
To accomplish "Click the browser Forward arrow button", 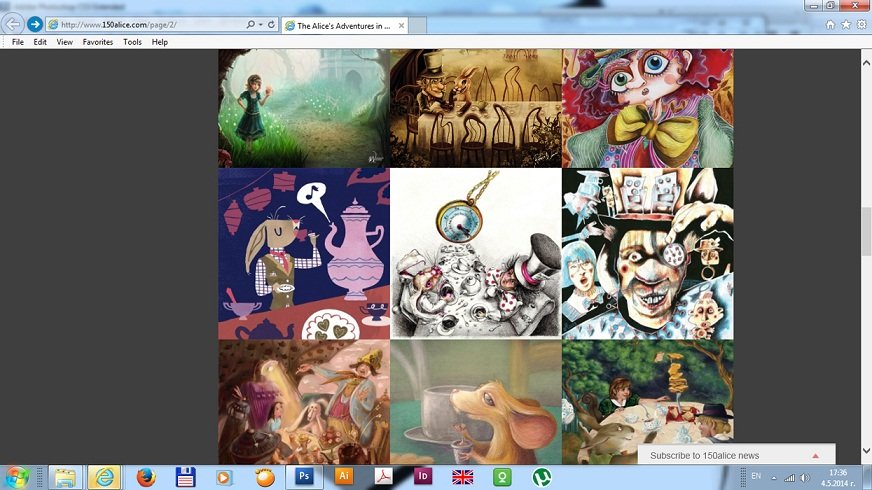I will pos(34,24).
